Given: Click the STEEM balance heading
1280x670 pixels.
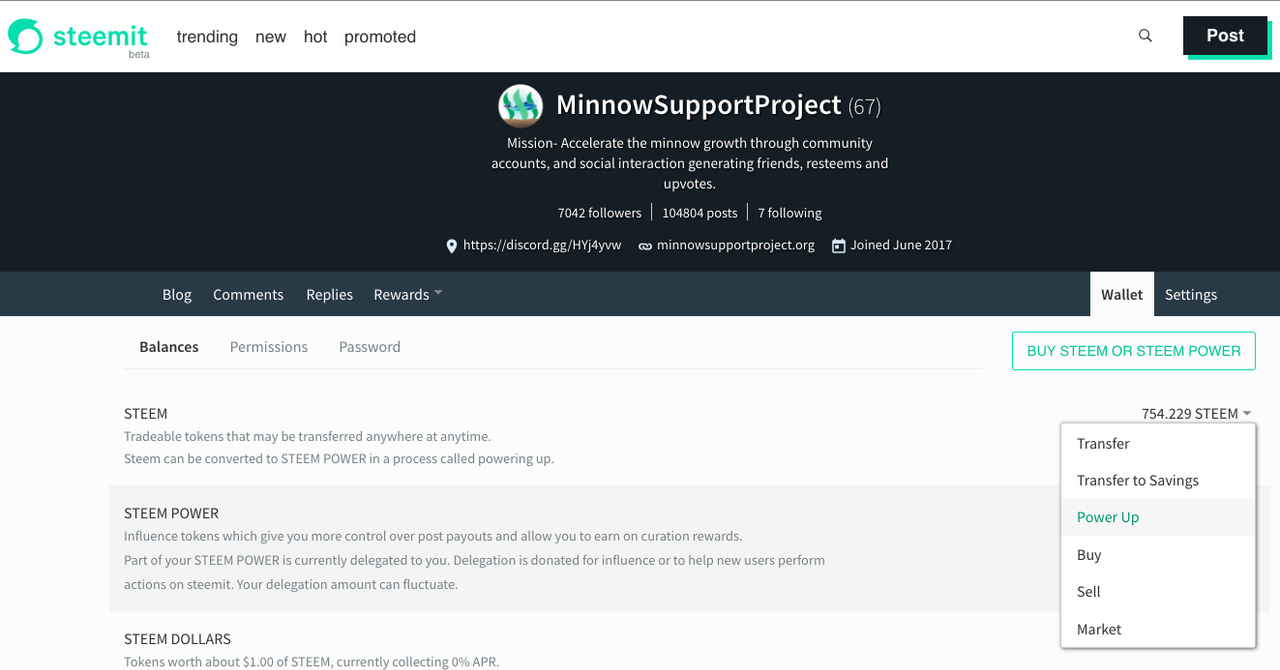Looking at the screenshot, I should (146, 413).
